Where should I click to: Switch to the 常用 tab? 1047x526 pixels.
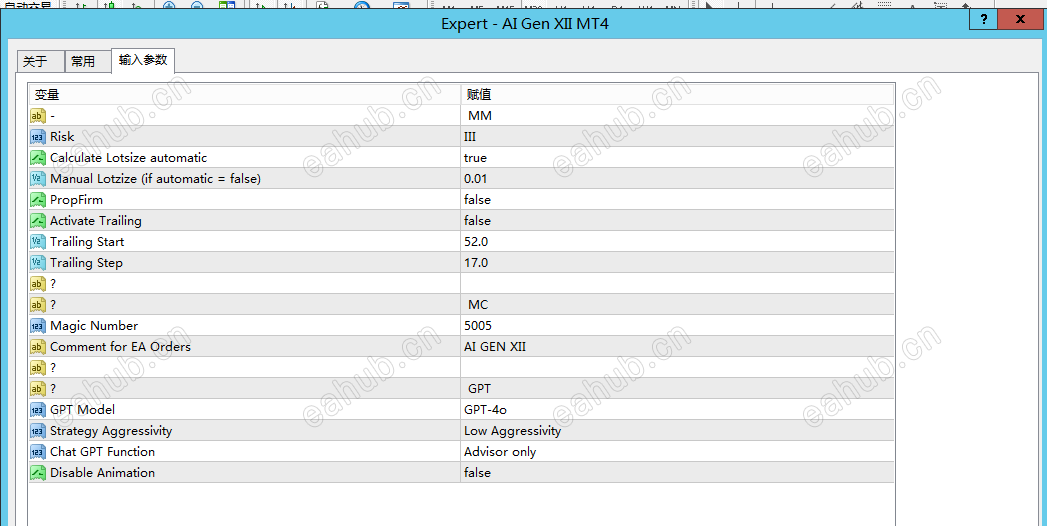(x=88, y=61)
